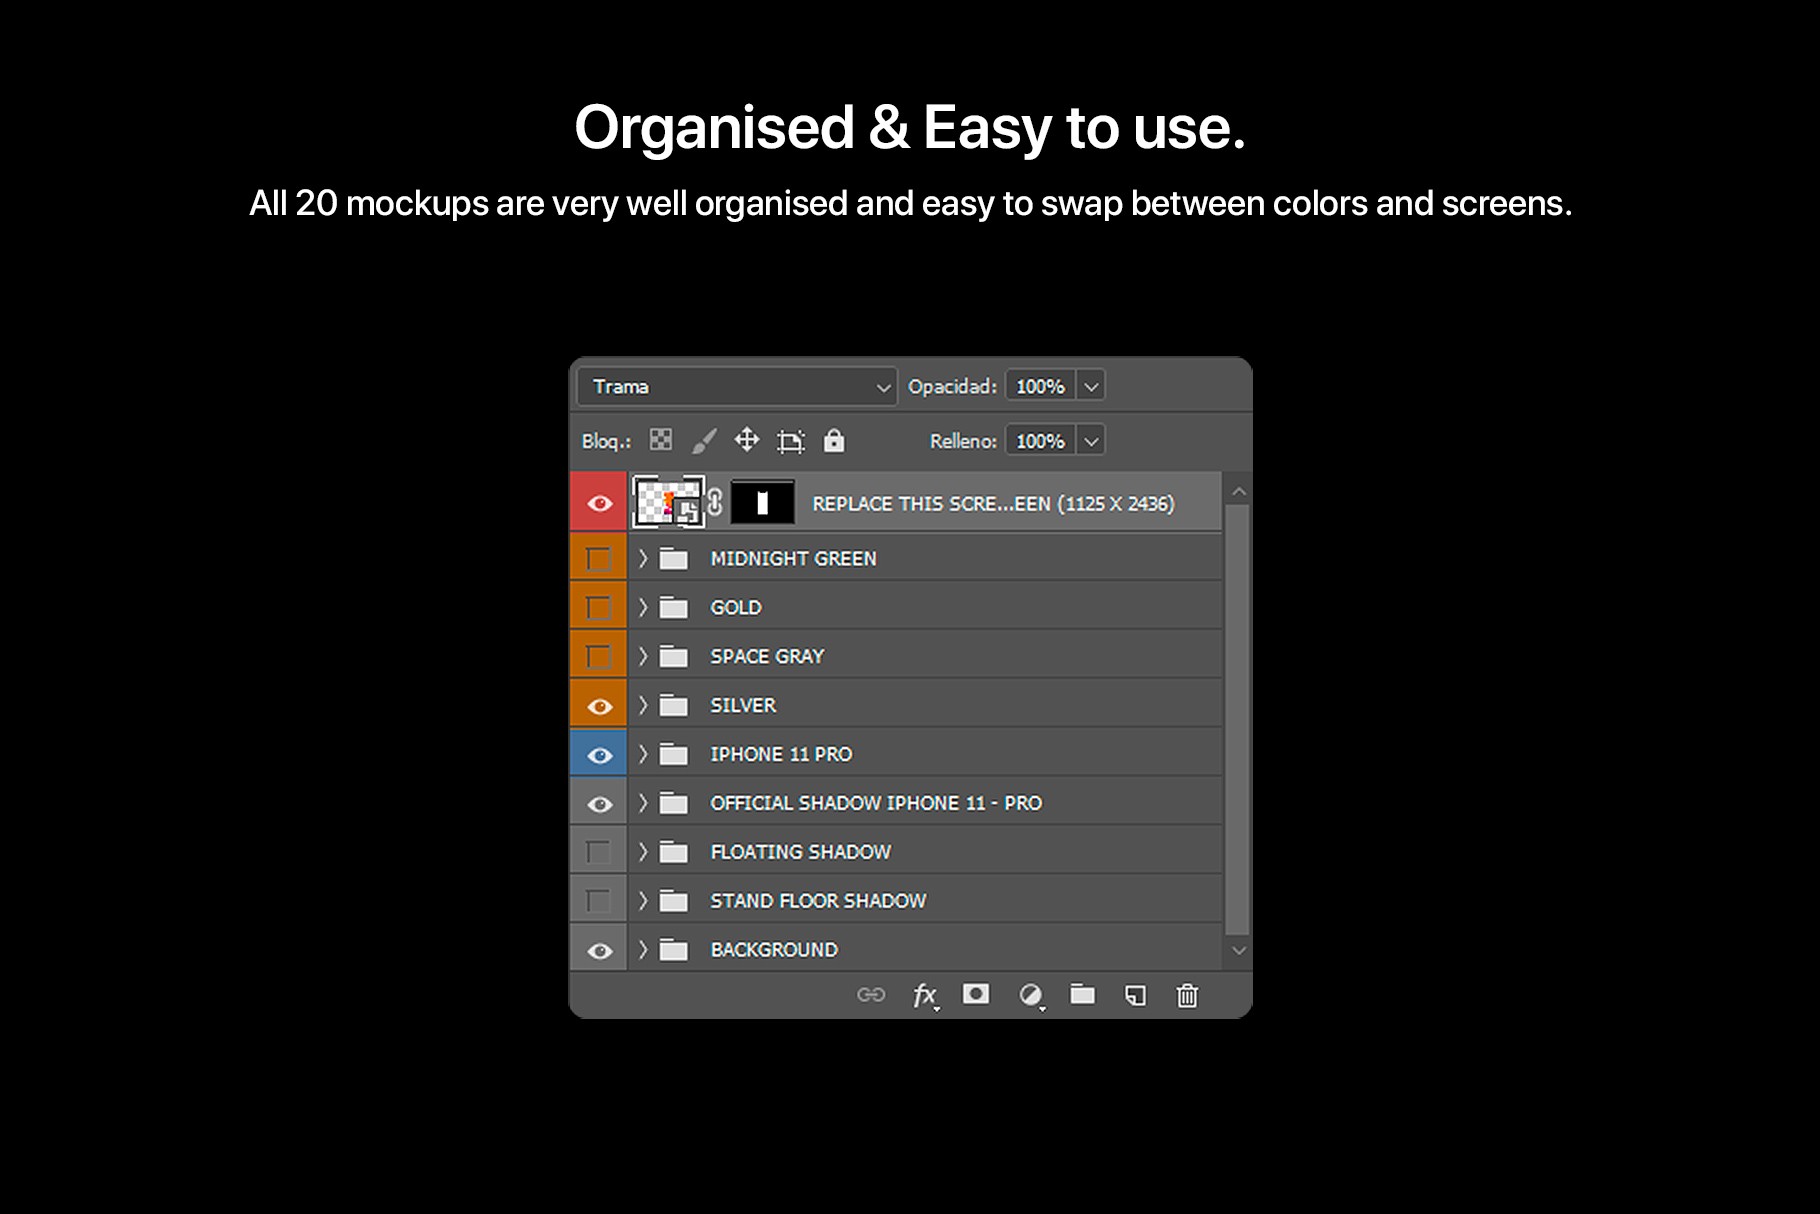
Task: Click the OFFICIAL SHADOW IPHONE 11 - PRO folder icon
Action: pos(674,803)
